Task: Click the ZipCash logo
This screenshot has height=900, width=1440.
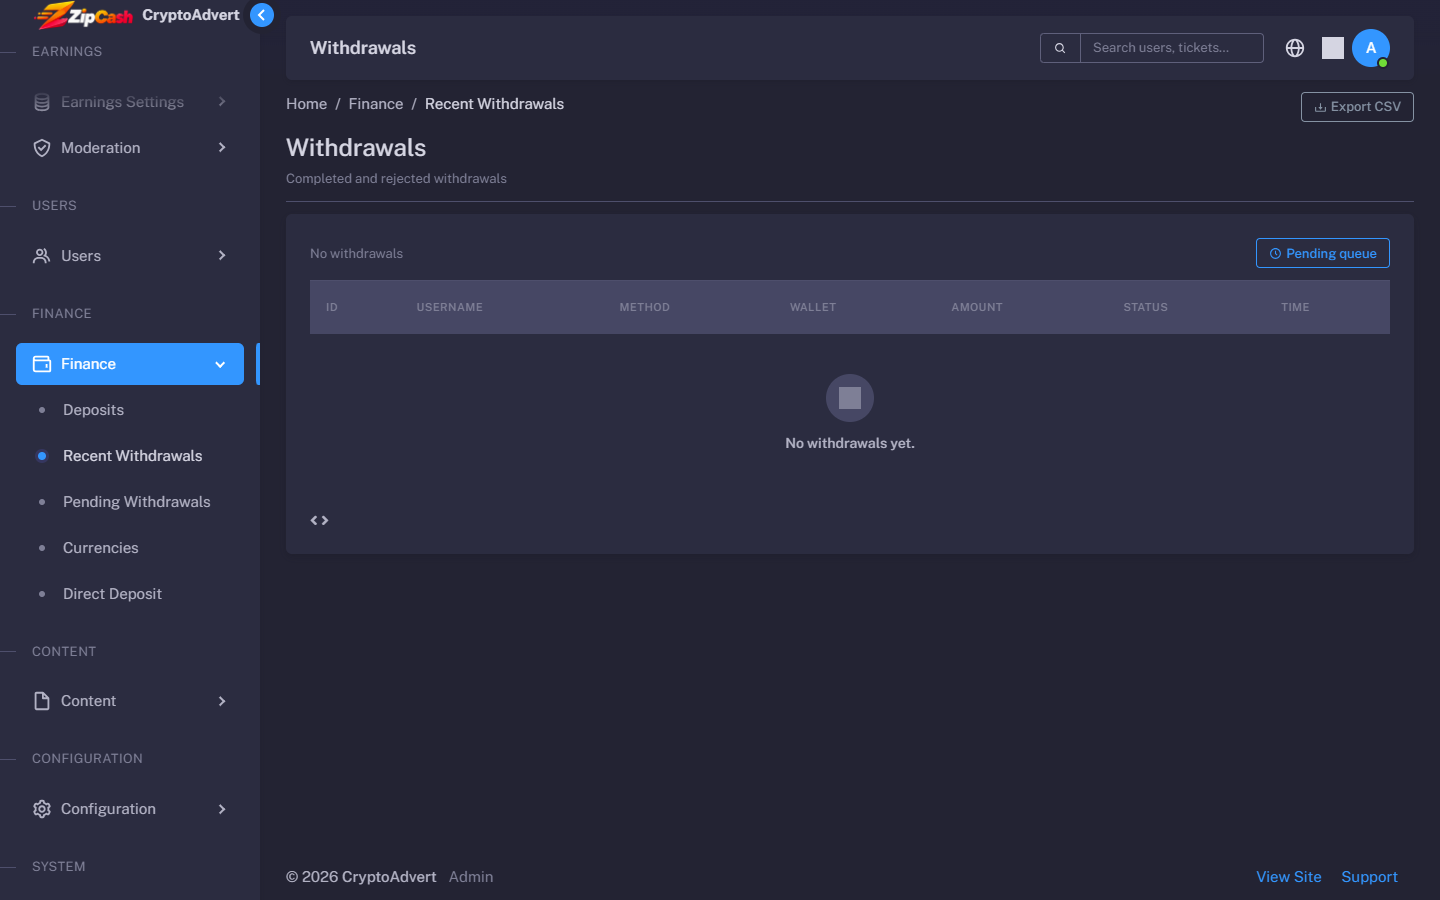Action: (x=84, y=15)
